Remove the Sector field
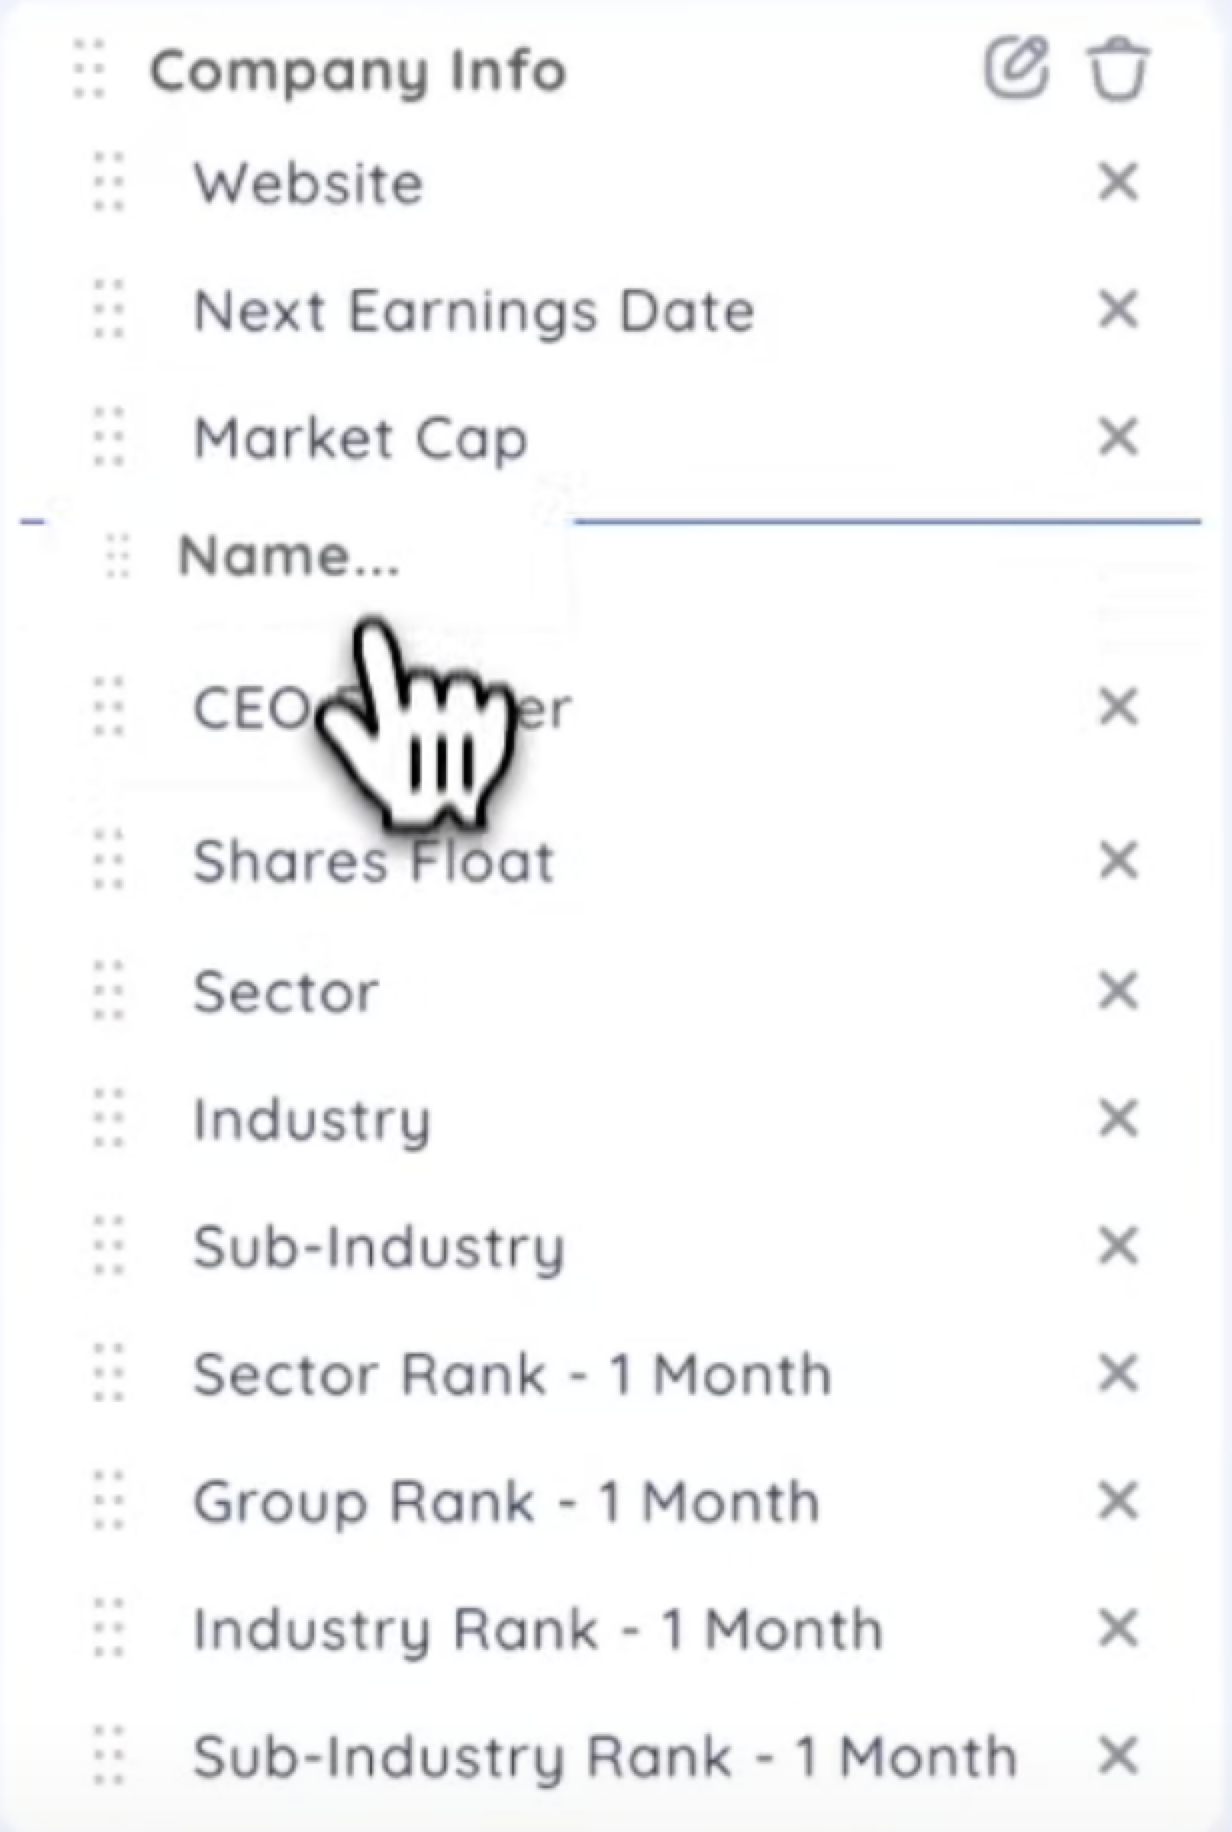This screenshot has height=1832, width=1232. point(1118,991)
